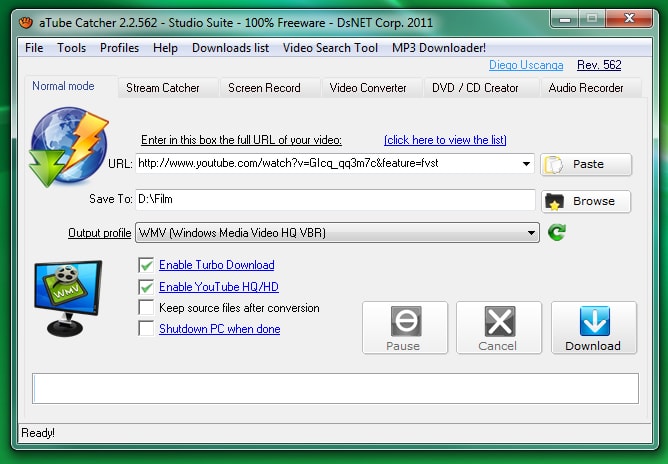Viewport: 668px width, 464px height.
Task: Click the globe with lightning bolt logo
Action: (x=69, y=147)
